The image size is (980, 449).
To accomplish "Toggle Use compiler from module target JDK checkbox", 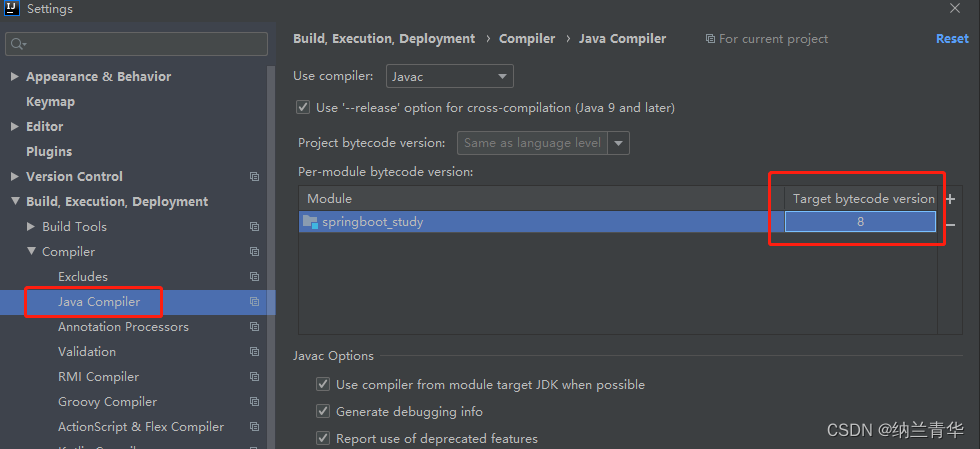I will [322, 385].
